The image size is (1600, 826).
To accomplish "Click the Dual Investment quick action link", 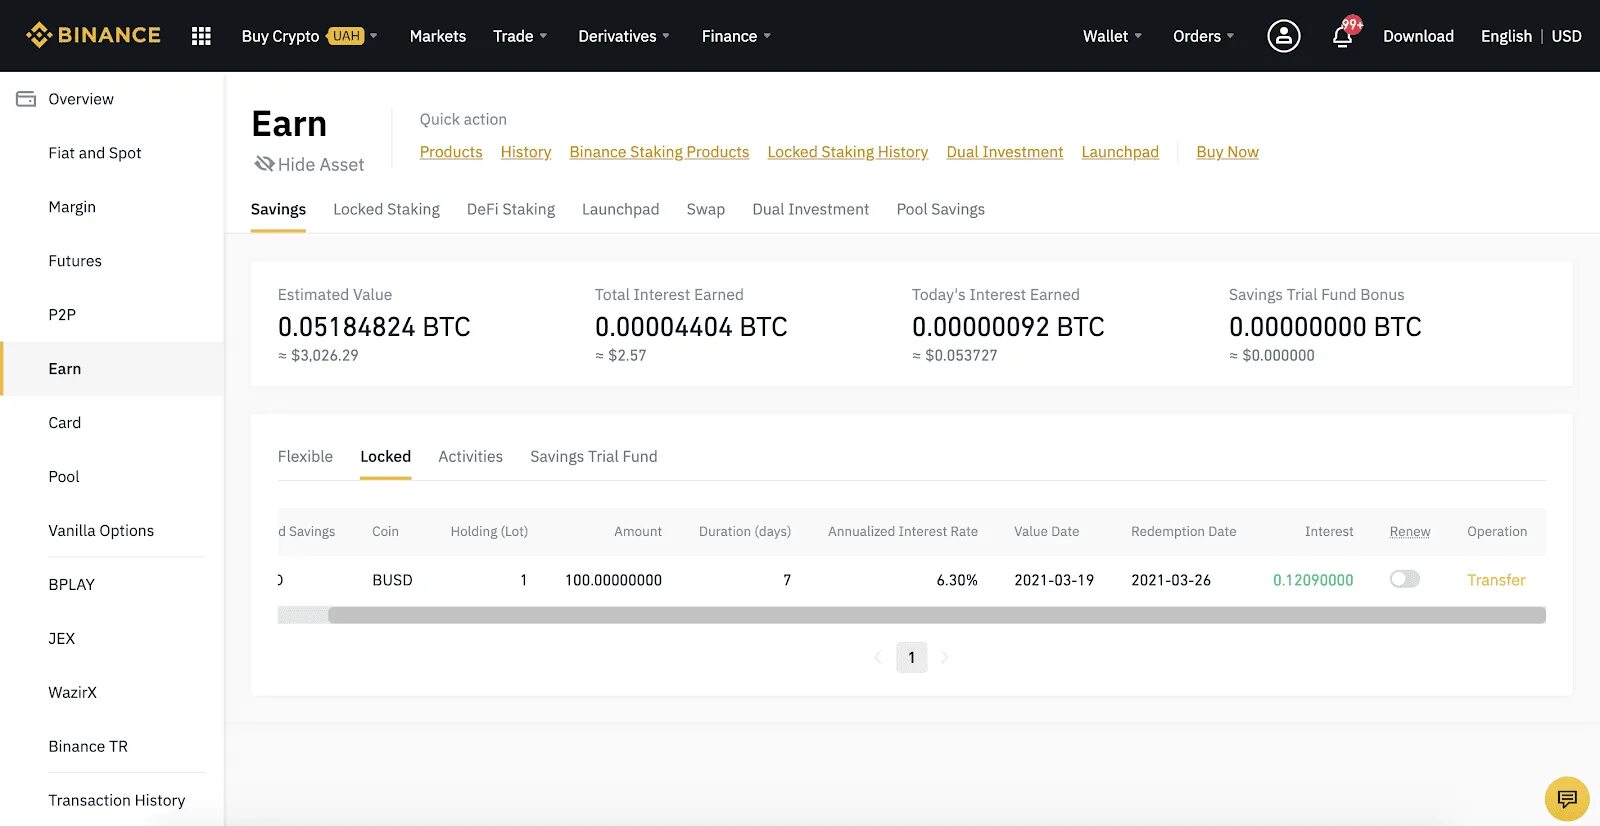I will [1005, 152].
